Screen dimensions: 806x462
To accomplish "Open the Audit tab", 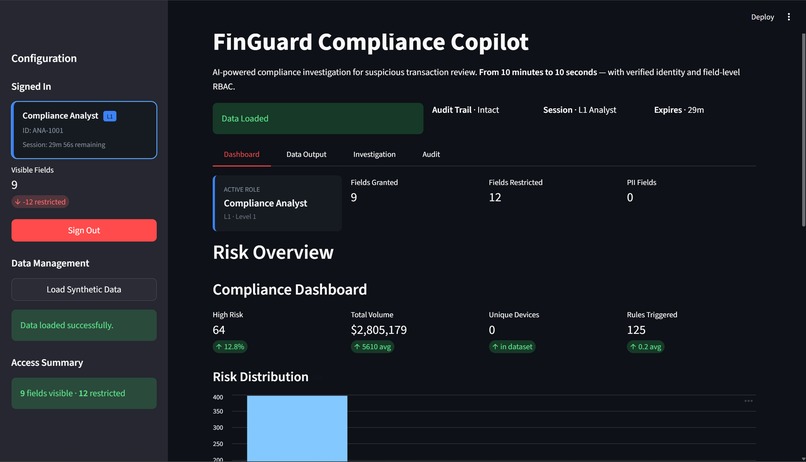I will coord(431,154).
